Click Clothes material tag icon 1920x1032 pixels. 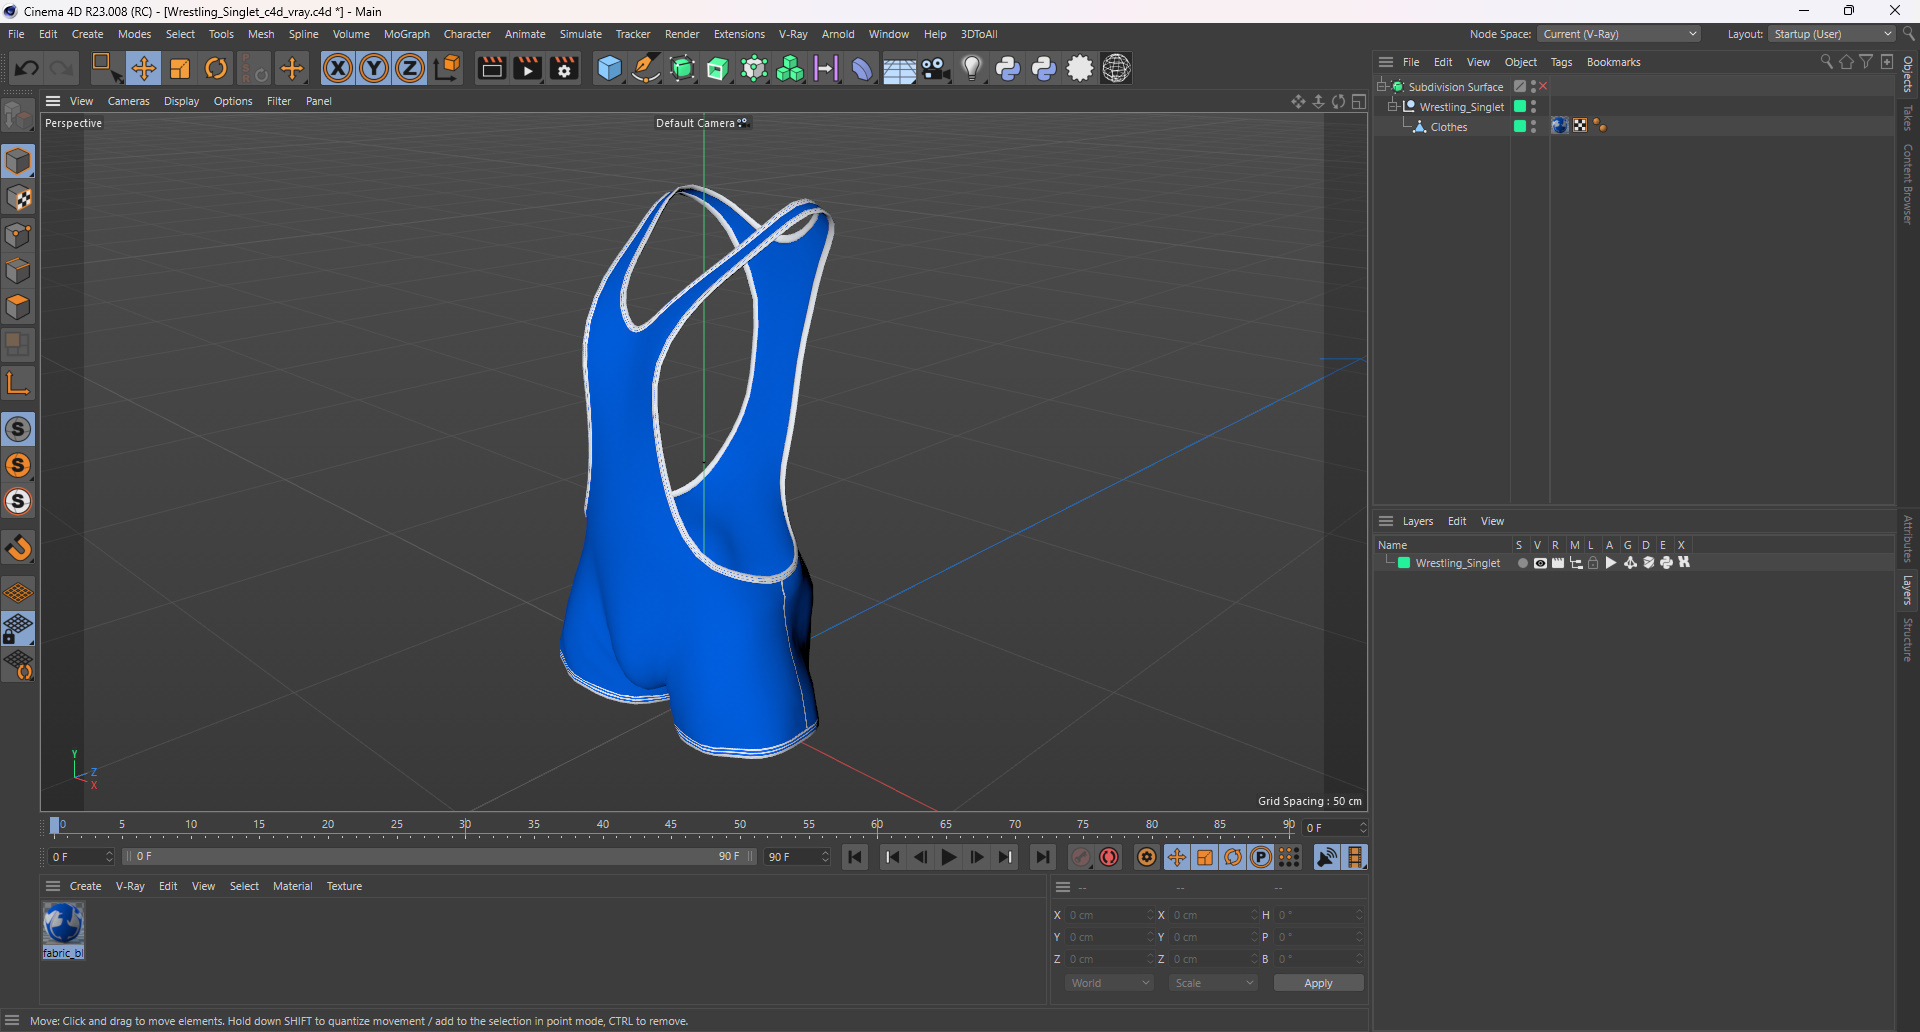[1559, 126]
